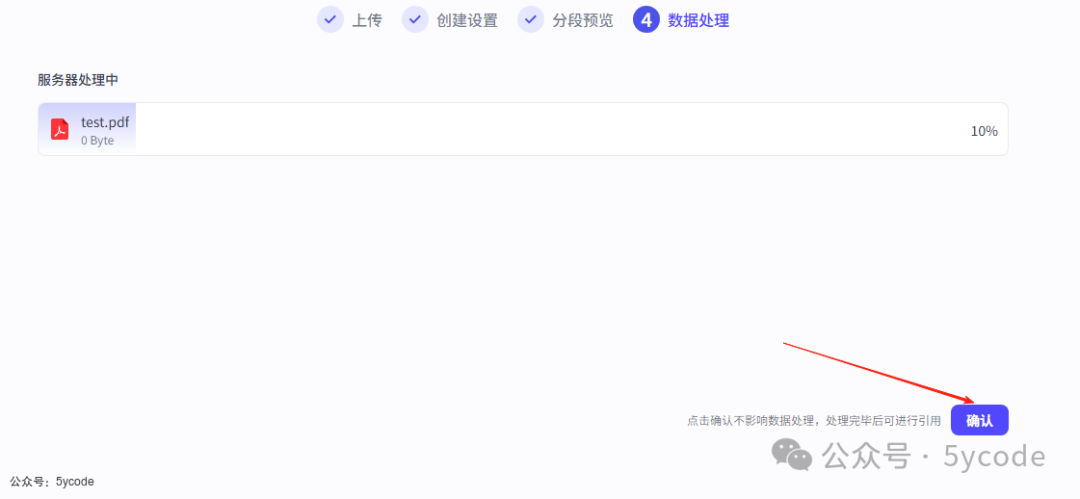This screenshot has height=499, width=1080.
Task: Click the test.pdf upload progress bar
Action: (x=523, y=129)
